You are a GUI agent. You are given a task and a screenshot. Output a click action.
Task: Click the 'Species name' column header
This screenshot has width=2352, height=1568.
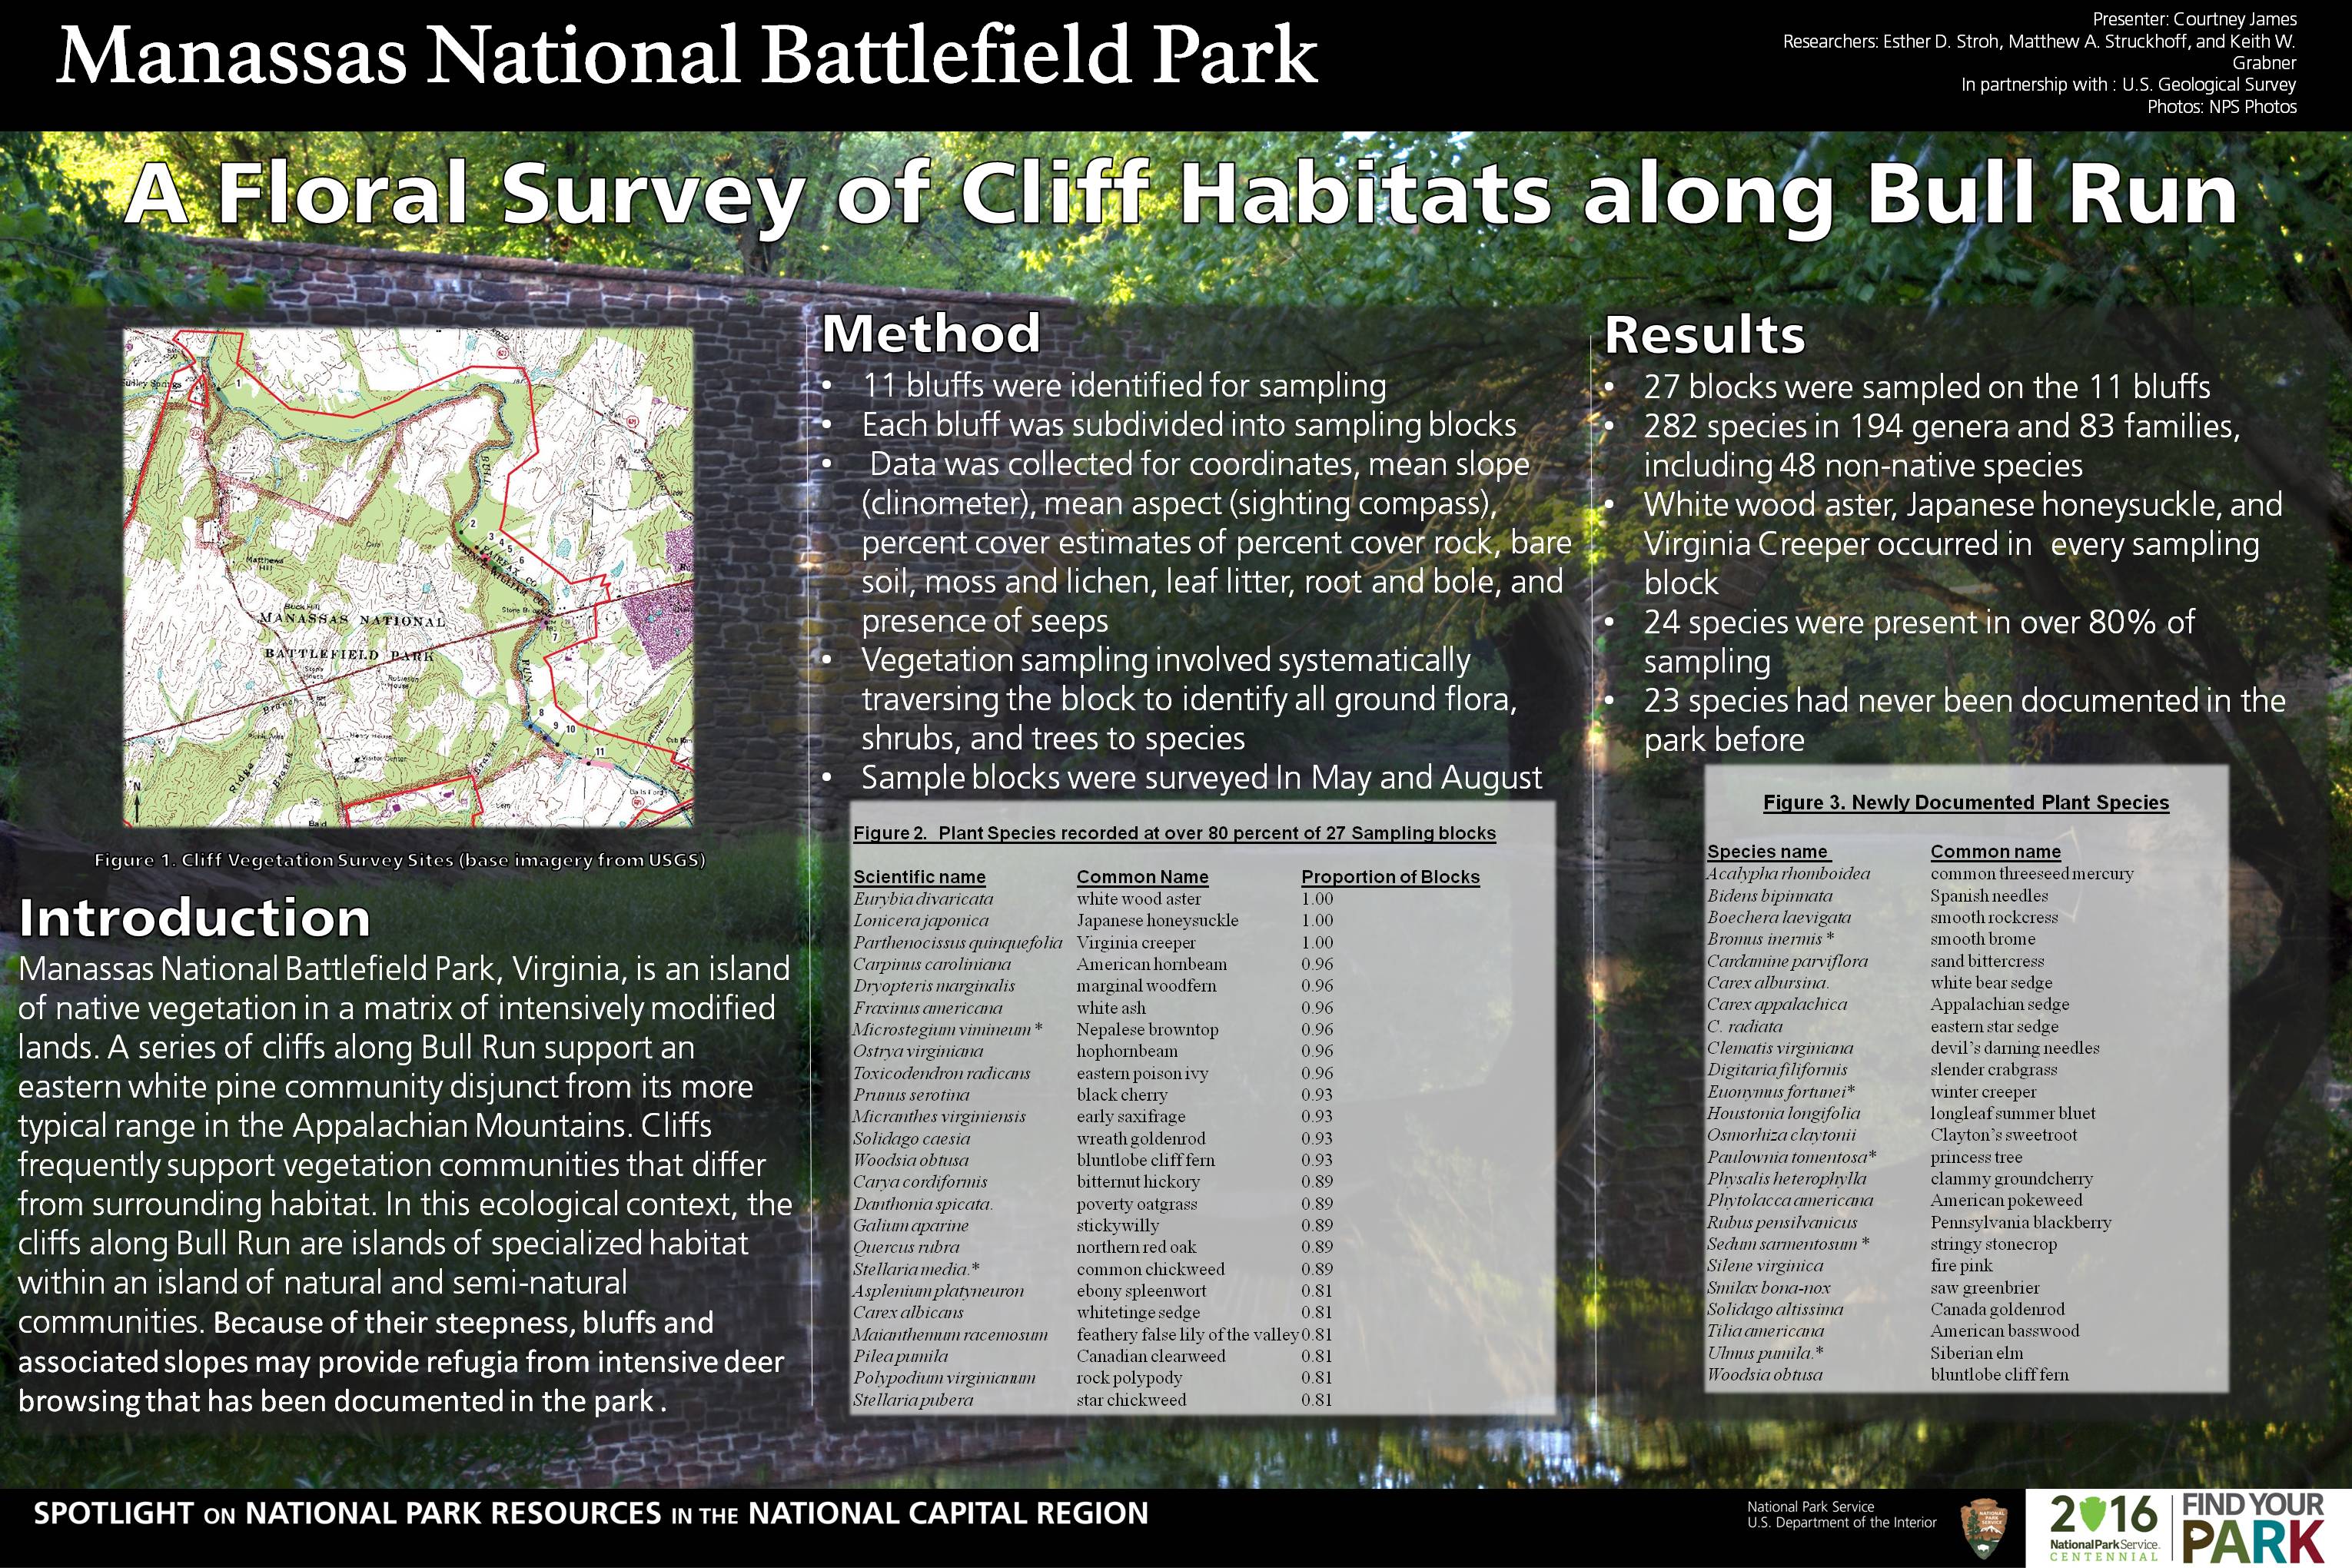coord(1768,852)
